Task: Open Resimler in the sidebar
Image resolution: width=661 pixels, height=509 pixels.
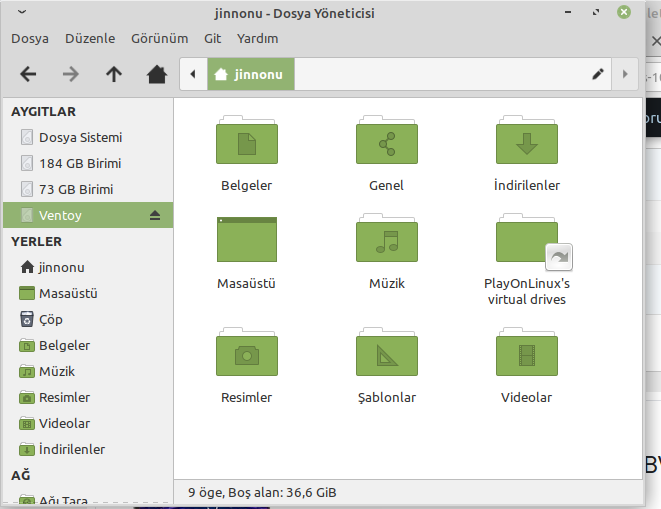Action: 88,397
